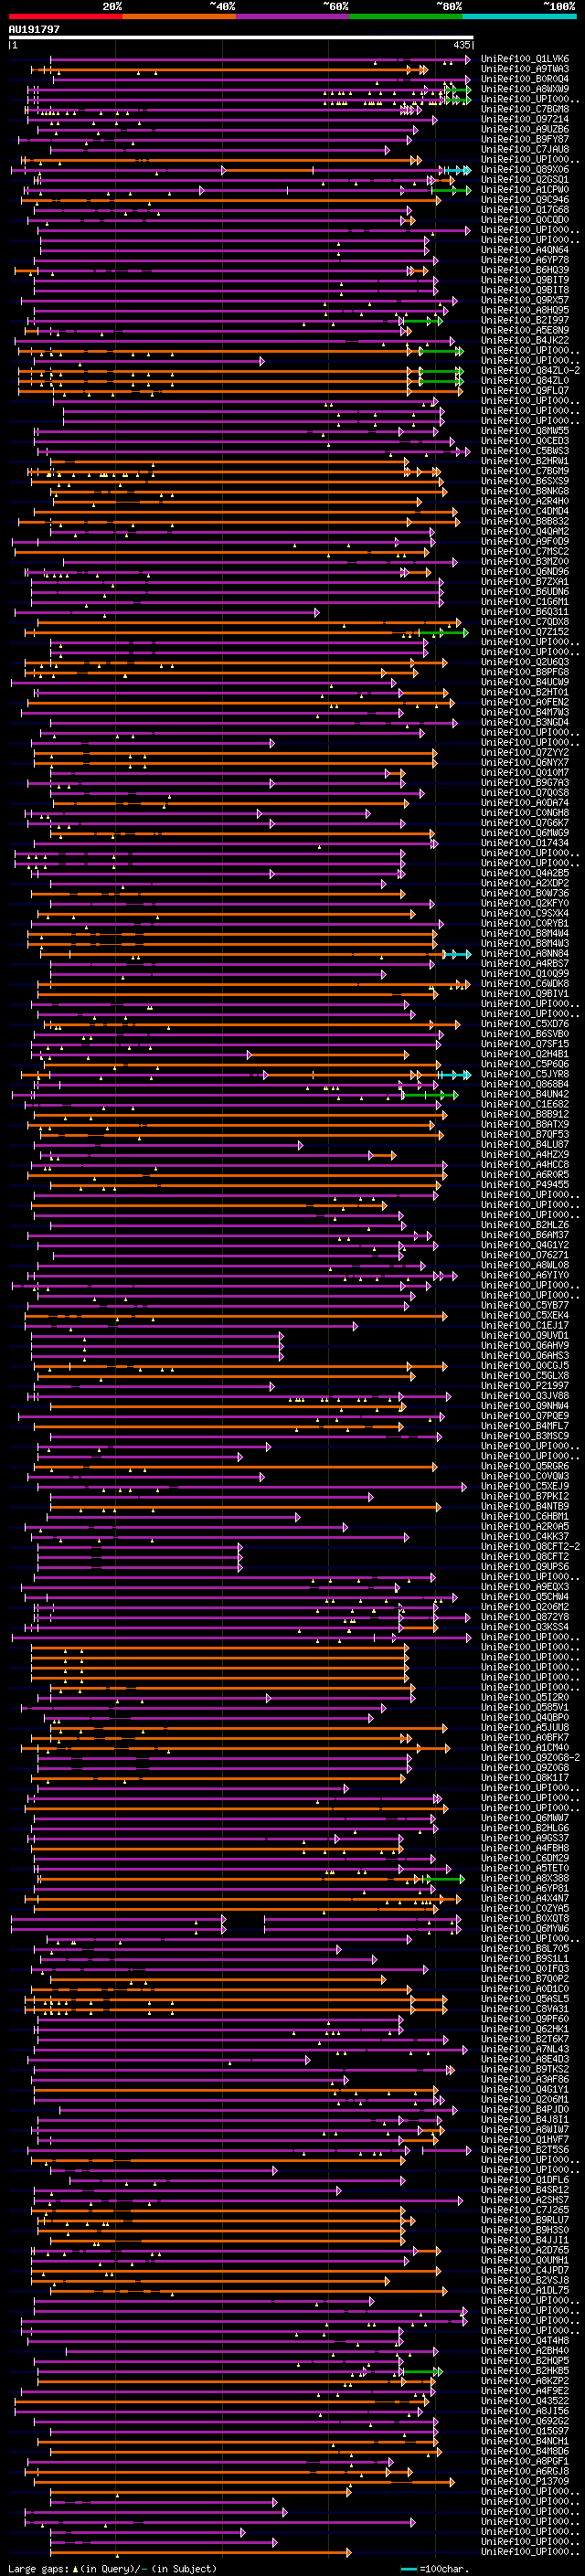Select the UniRef100_B2I997 label
The width and height of the screenshot is (585, 2576).
click(525, 320)
